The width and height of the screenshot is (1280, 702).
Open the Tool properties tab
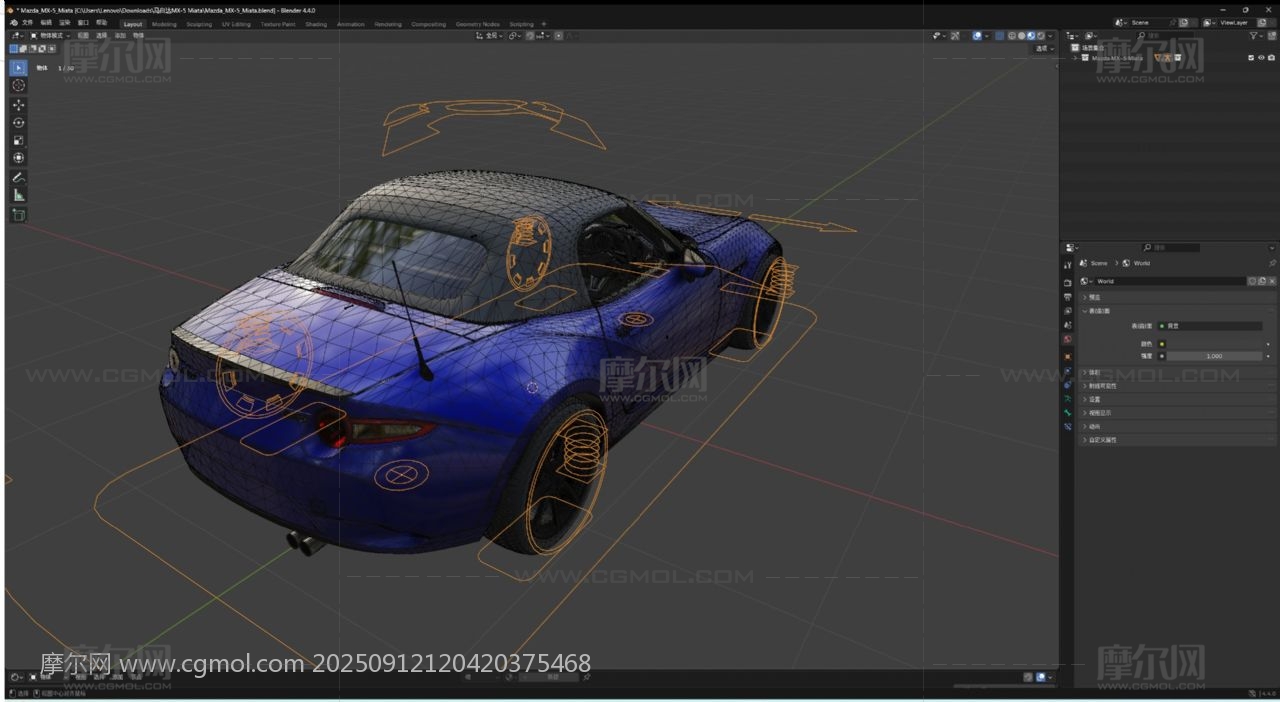[x=1068, y=265]
